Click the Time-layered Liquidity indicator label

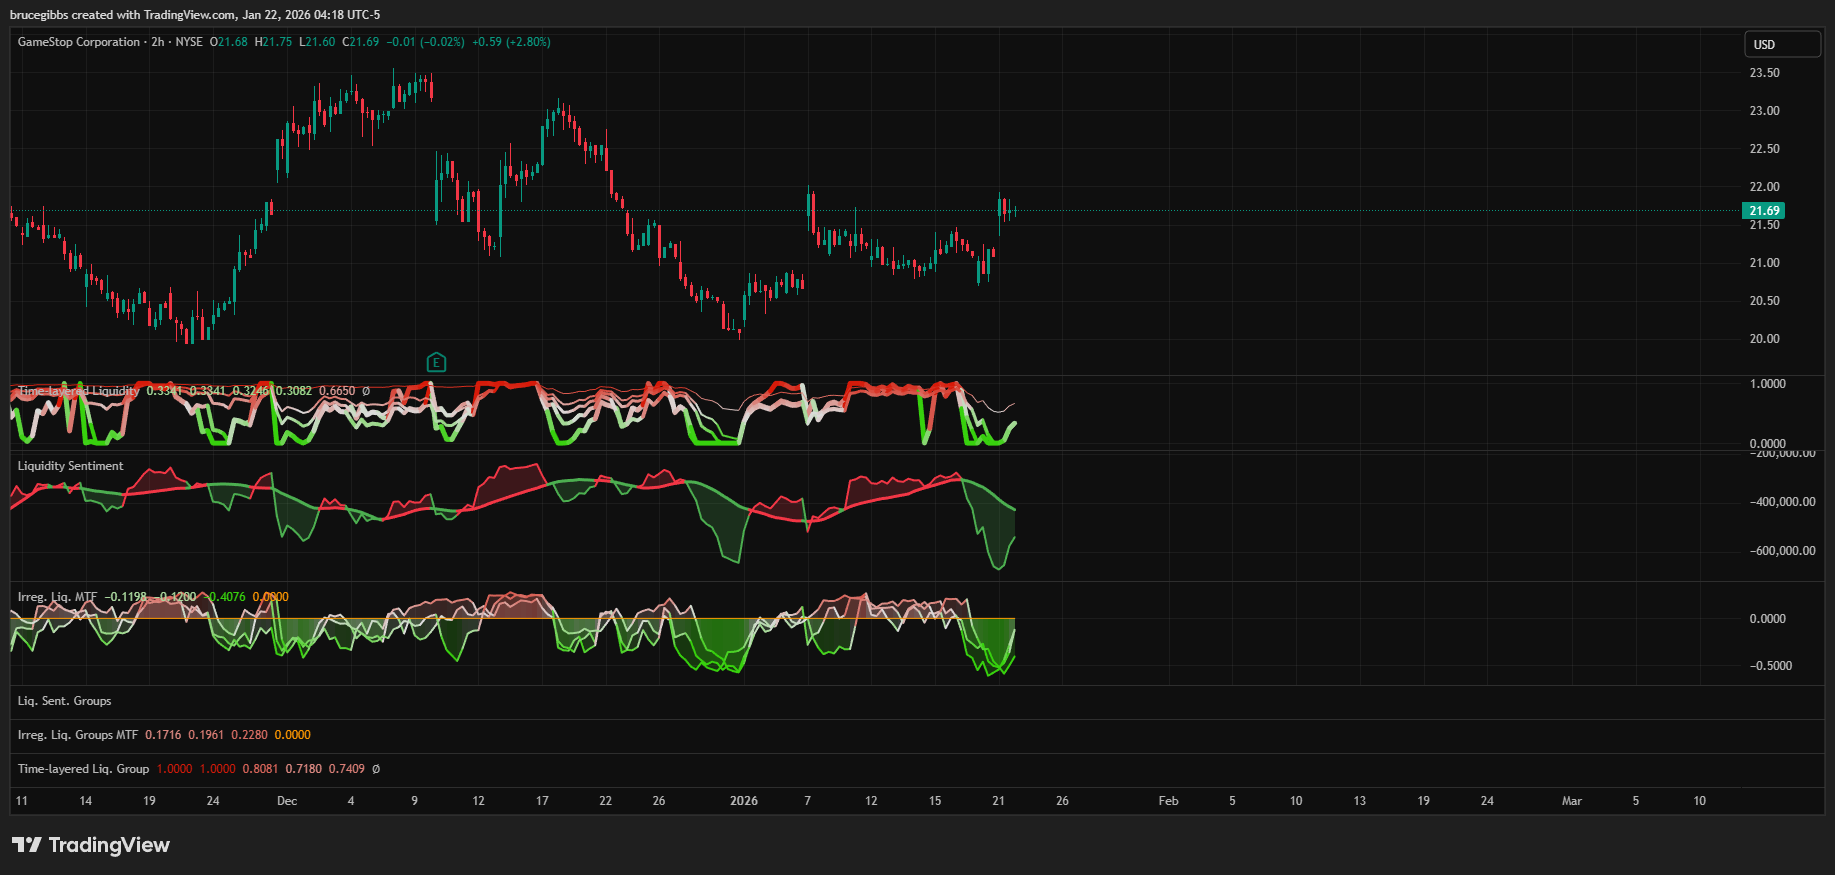tap(78, 391)
